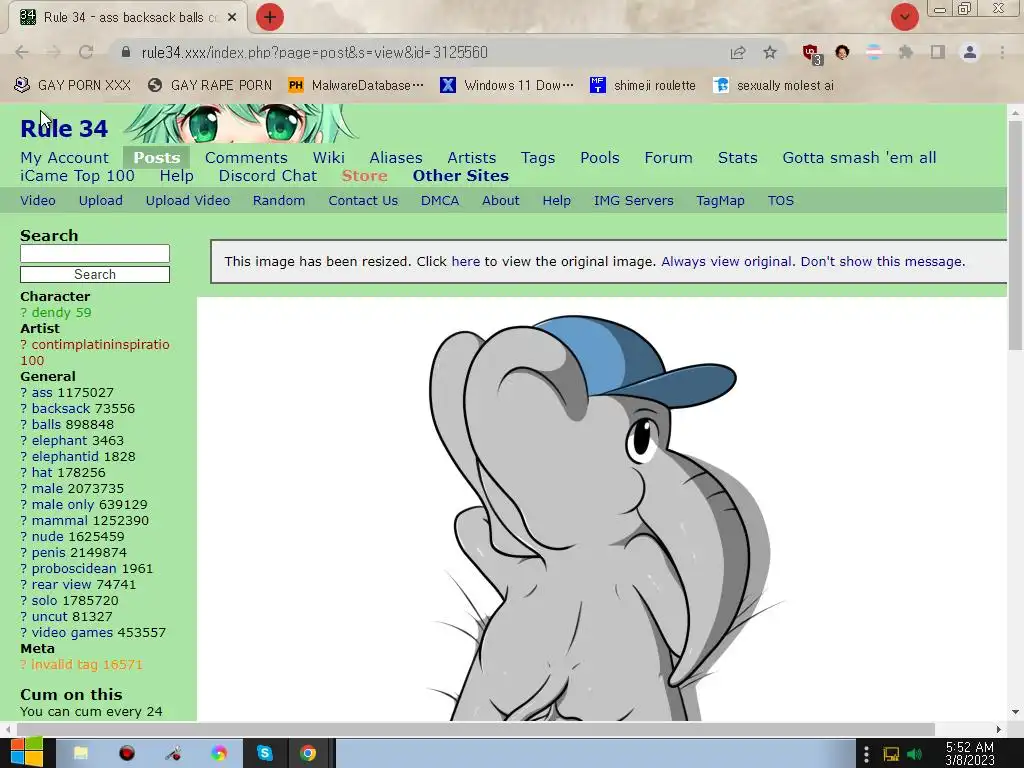Open the Pools page
Viewport: 1024px width, 768px height.
coord(600,157)
